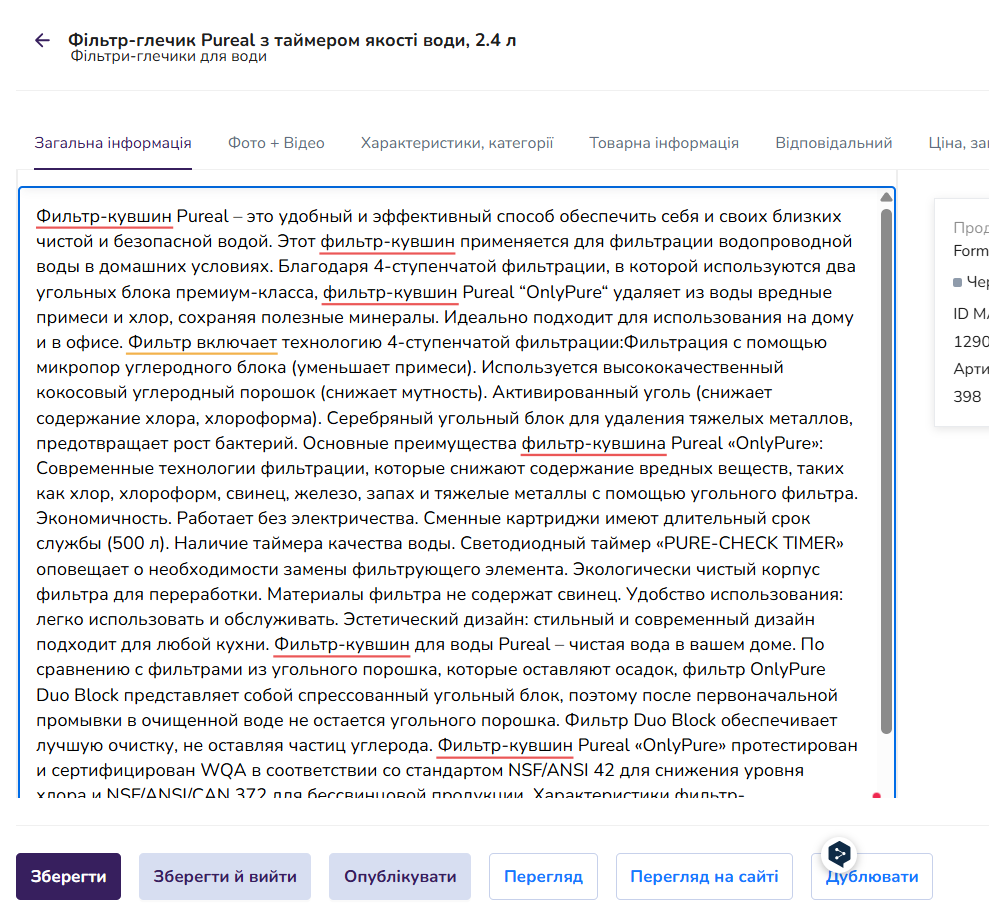Click product title Фільтр-глечик Pureal heading

292,40
